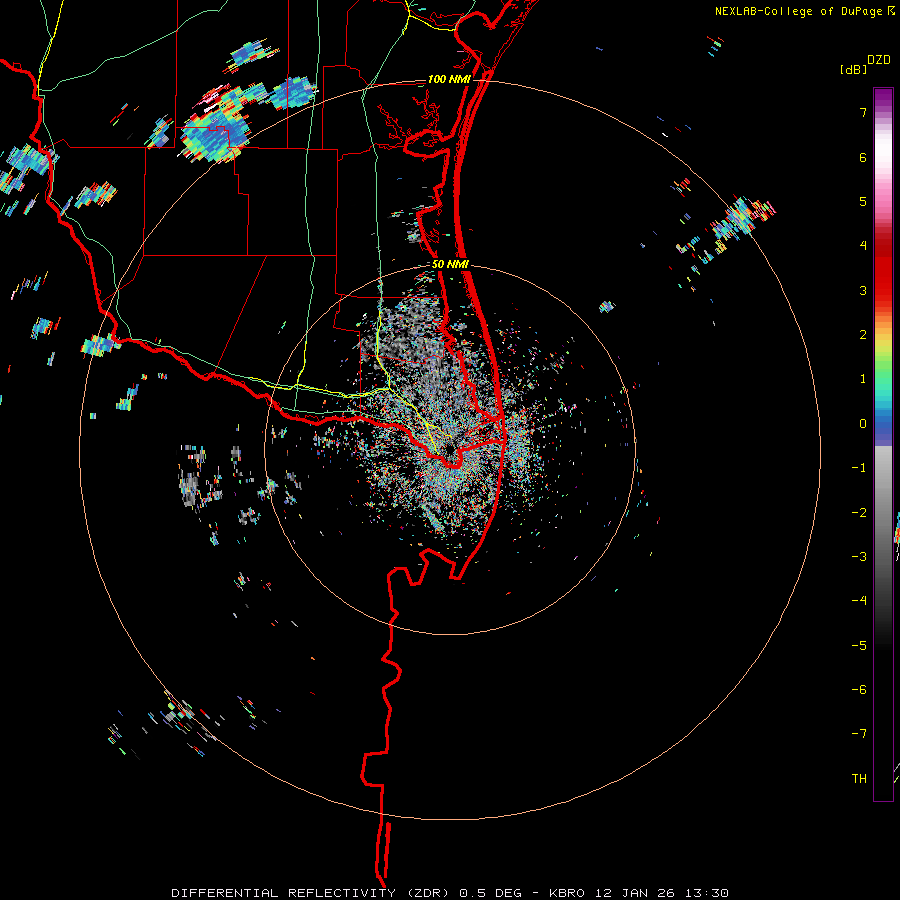Click the 0 value on the color scale
The height and width of the screenshot is (900, 900).
click(x=863, y=424)
